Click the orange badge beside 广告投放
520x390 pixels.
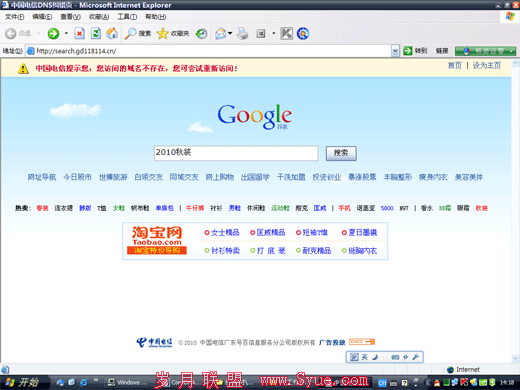(362, 342)
